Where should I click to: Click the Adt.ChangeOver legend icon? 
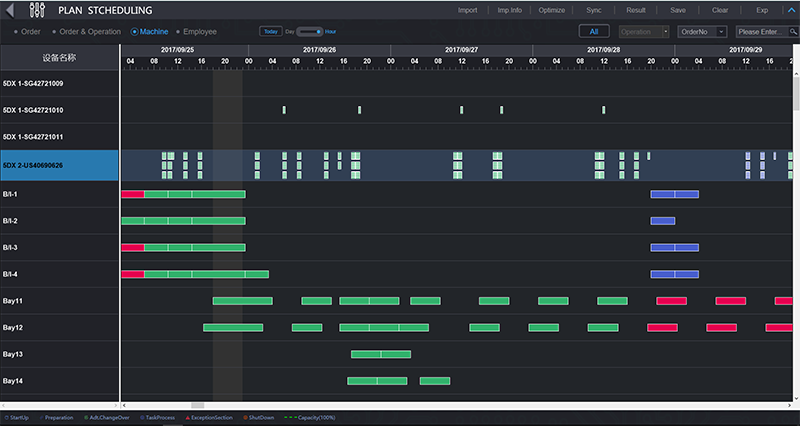[86, 416]
